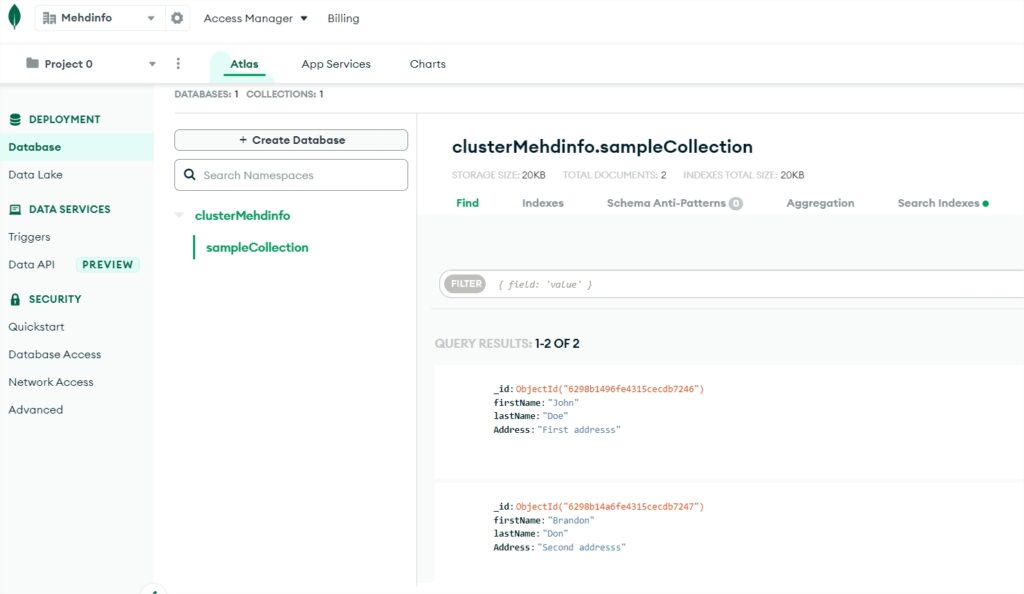Expand the Access Manager menu
1024x594 pixels.
255,18
